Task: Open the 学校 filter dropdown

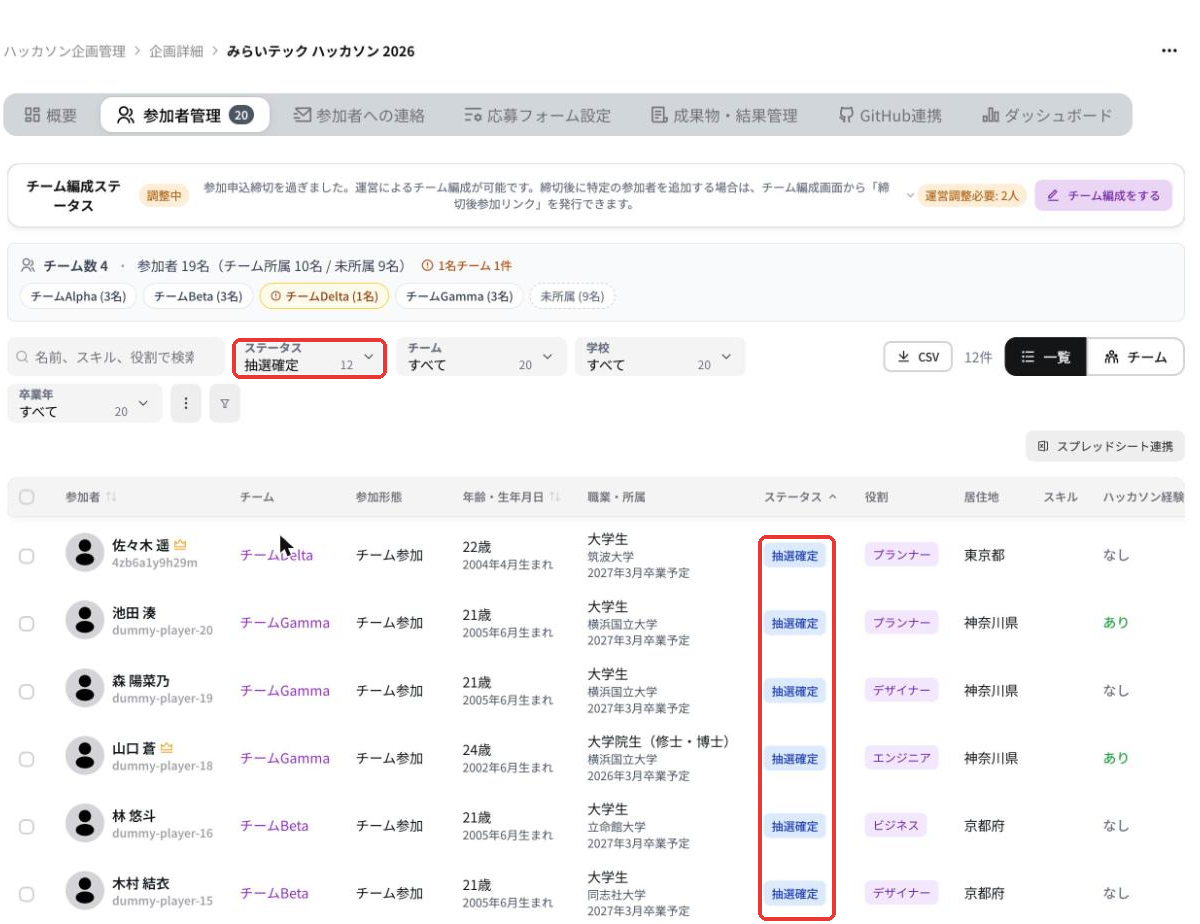Action: [x=660, y=357]
